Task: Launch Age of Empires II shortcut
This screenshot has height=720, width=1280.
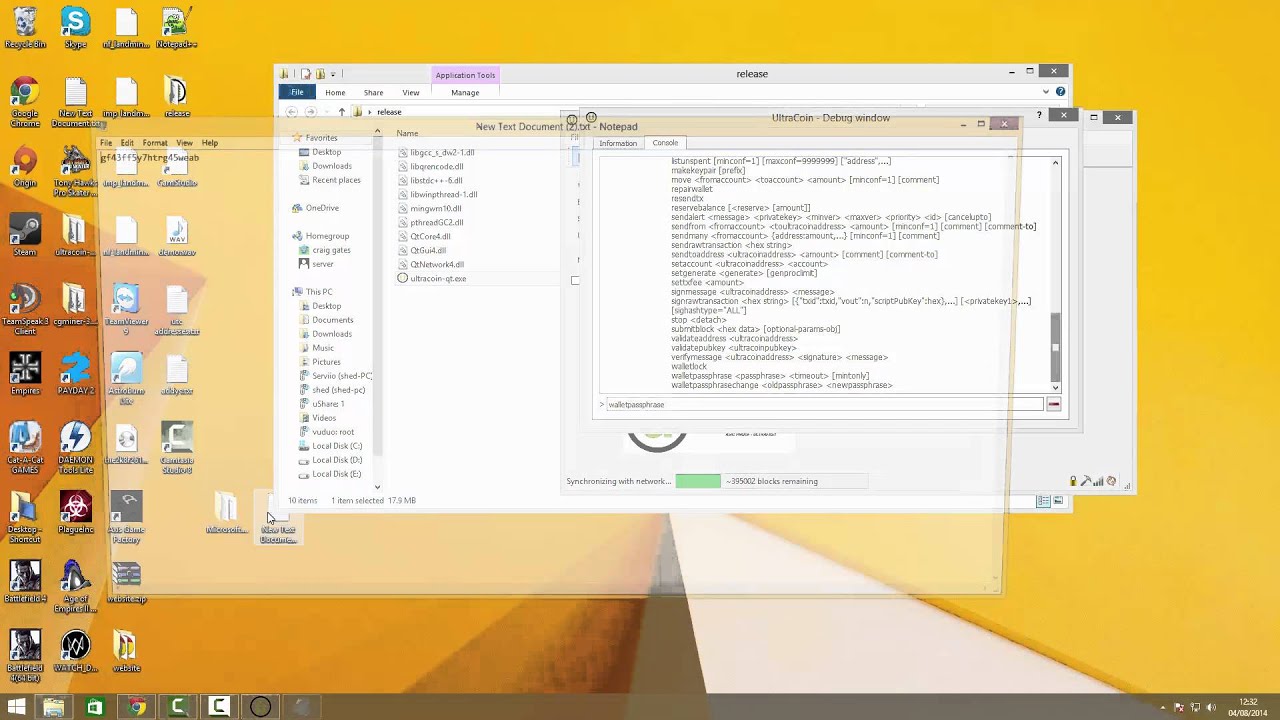Action: pos(75,588)
